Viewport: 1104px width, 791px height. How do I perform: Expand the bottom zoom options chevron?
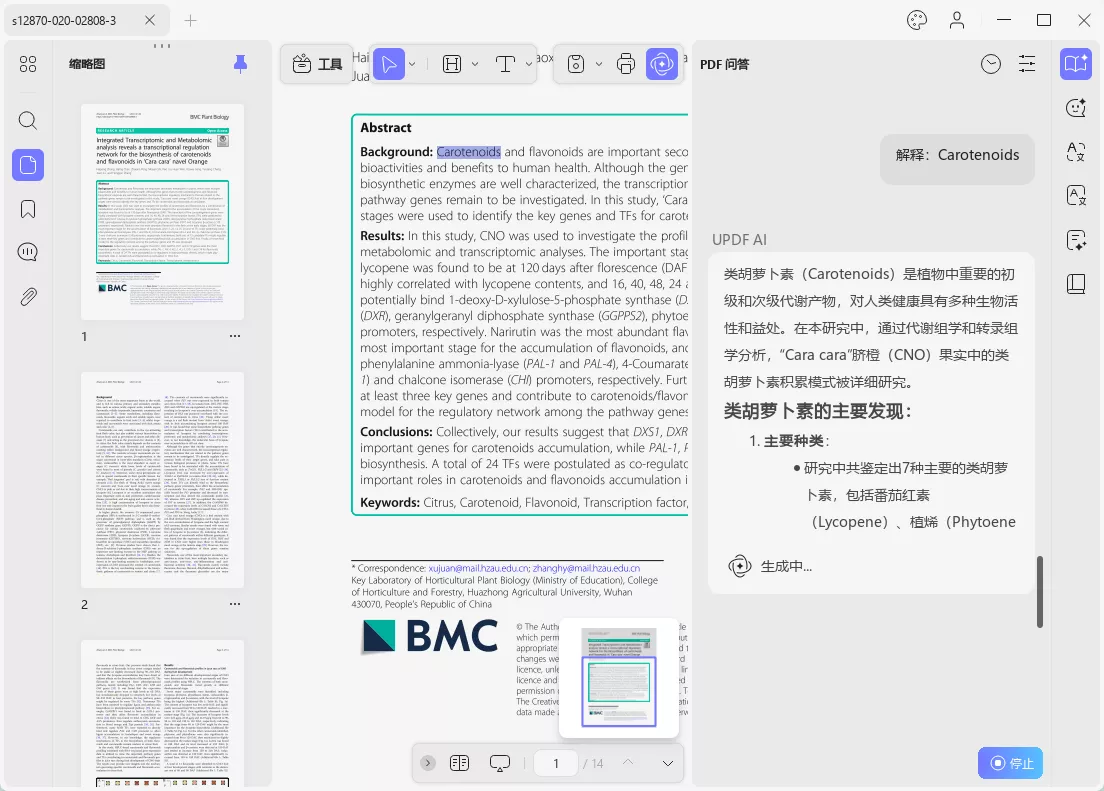point(667,762)
